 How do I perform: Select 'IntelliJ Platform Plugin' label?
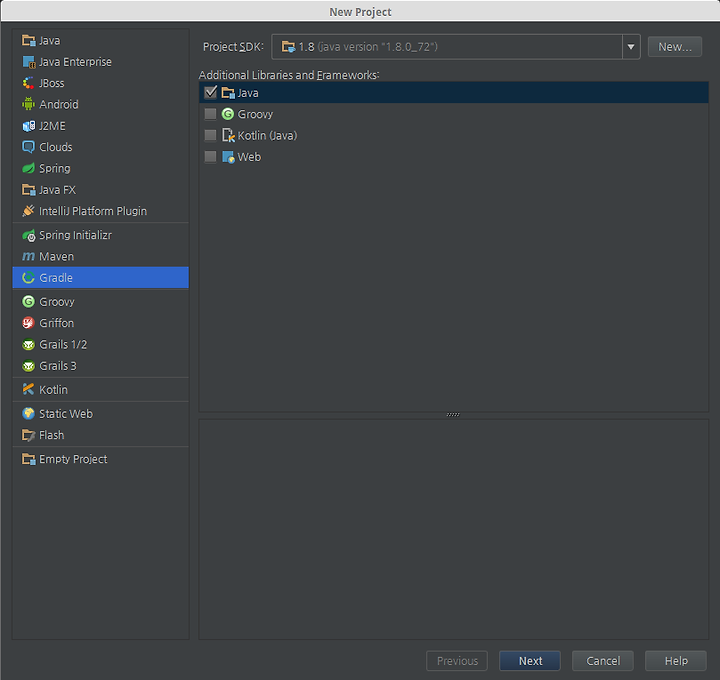[x=93, y=211]
